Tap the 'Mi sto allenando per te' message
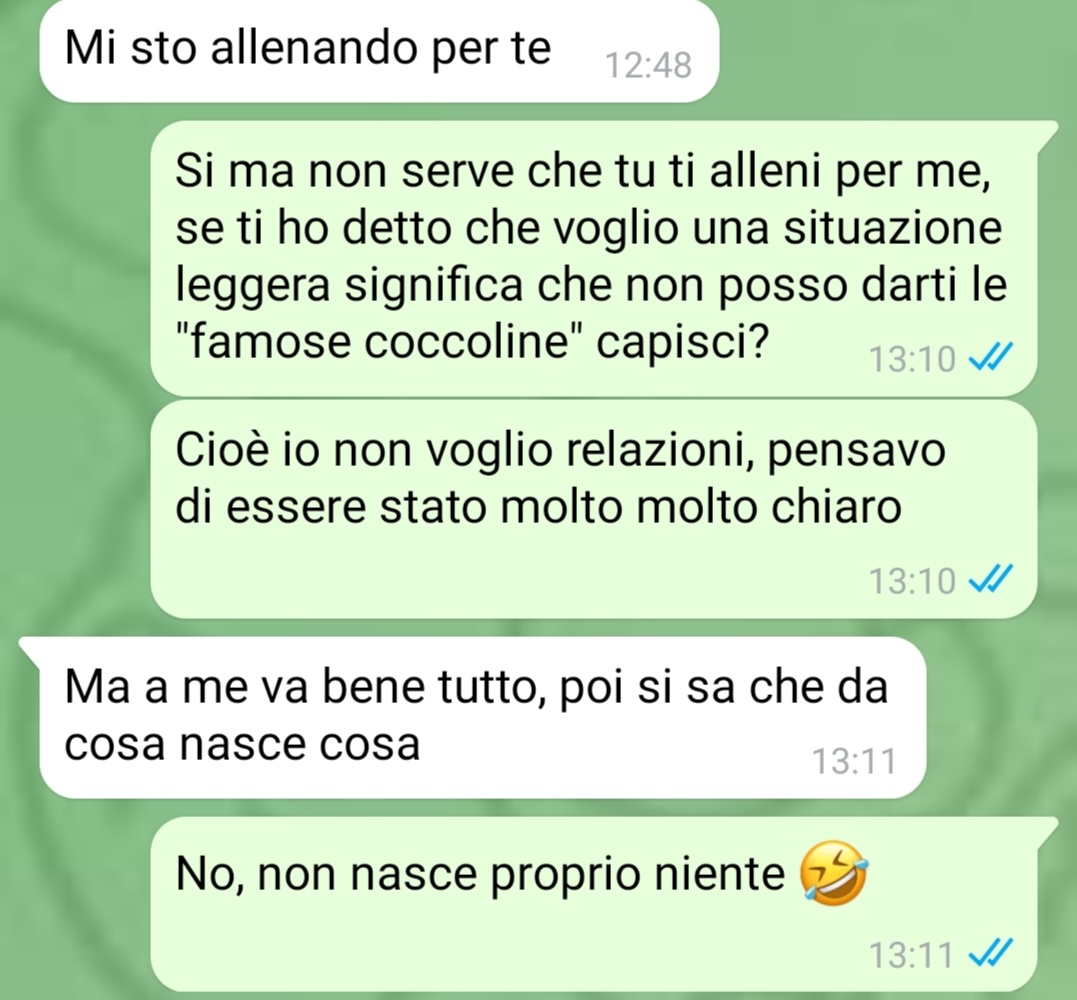Viewport: 1077px width, 1000px height. 379,51
